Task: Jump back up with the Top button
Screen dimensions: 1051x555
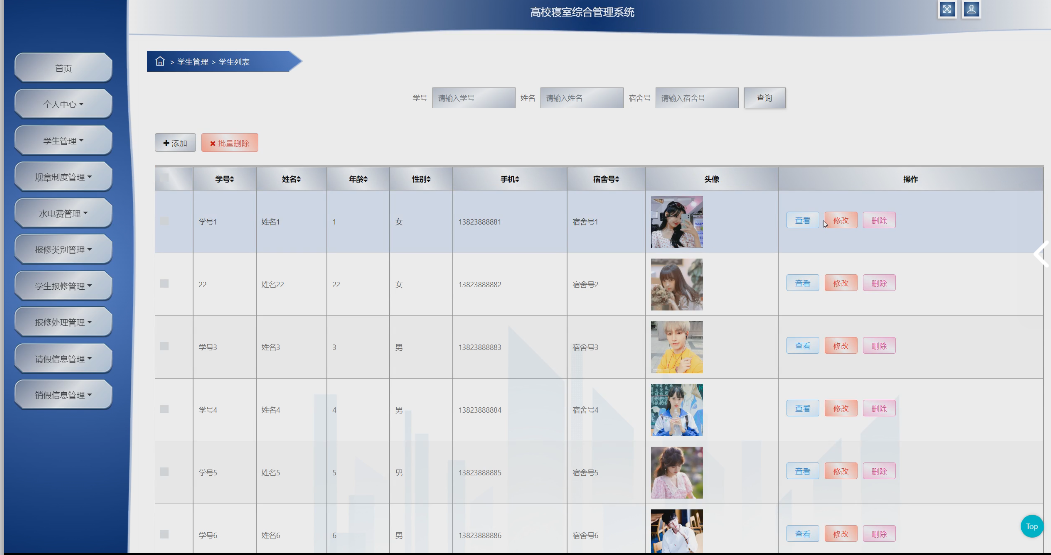Action: coord(1032,526)
